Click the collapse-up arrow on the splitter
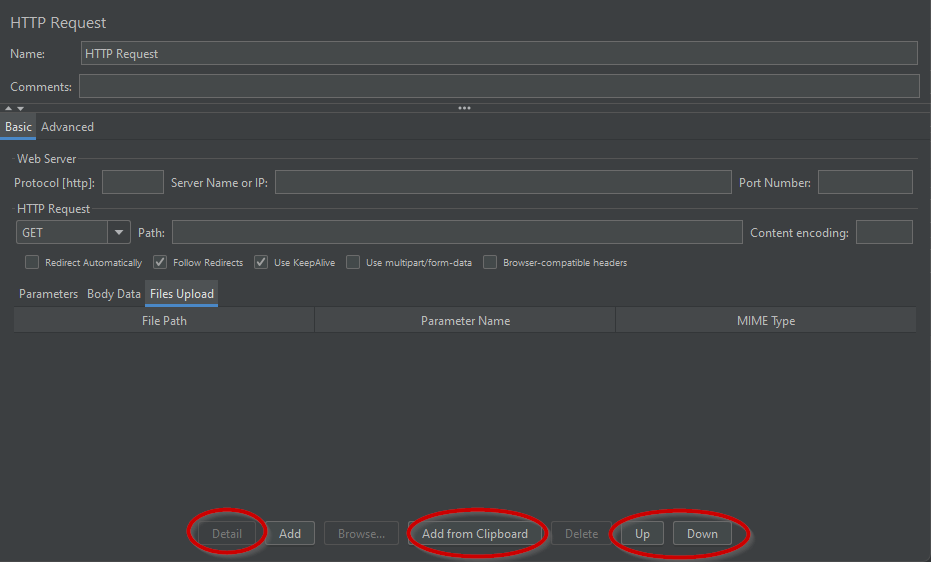 pyautogui.click(x=8, y=108)
